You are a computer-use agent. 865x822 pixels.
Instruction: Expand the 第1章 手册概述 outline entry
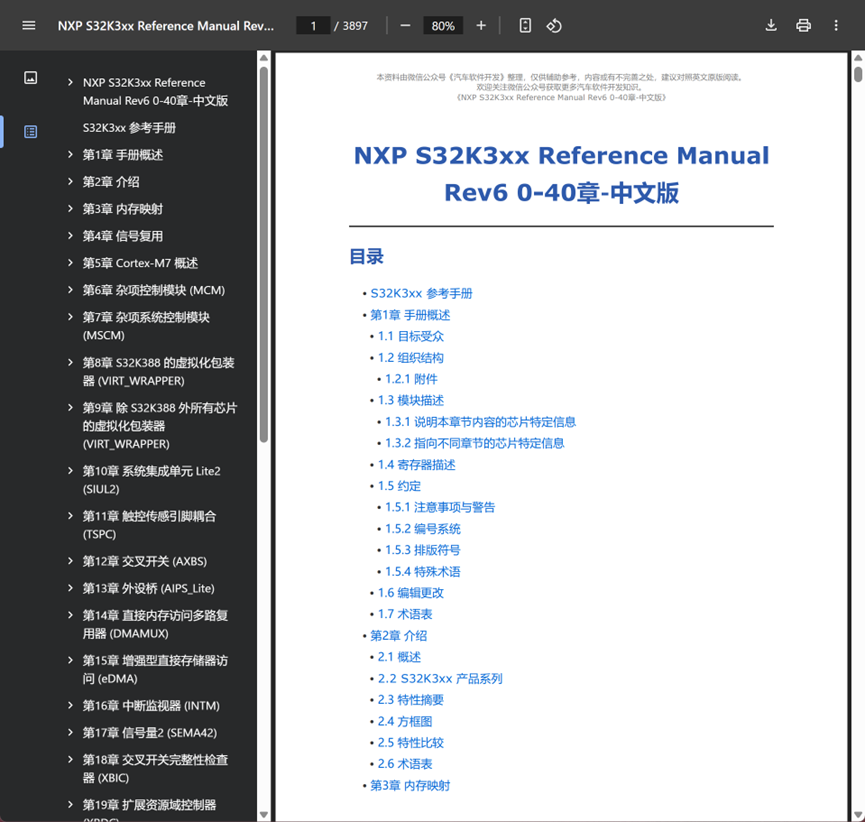coord(70,154)
